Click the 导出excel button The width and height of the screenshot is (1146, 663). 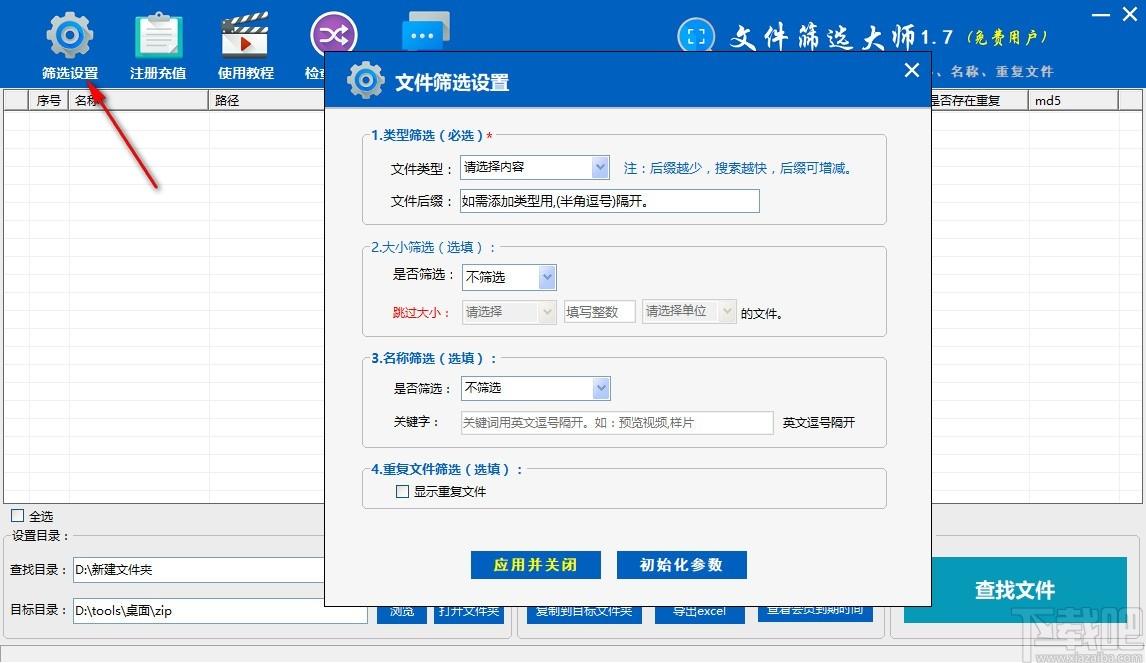point(699,613)
